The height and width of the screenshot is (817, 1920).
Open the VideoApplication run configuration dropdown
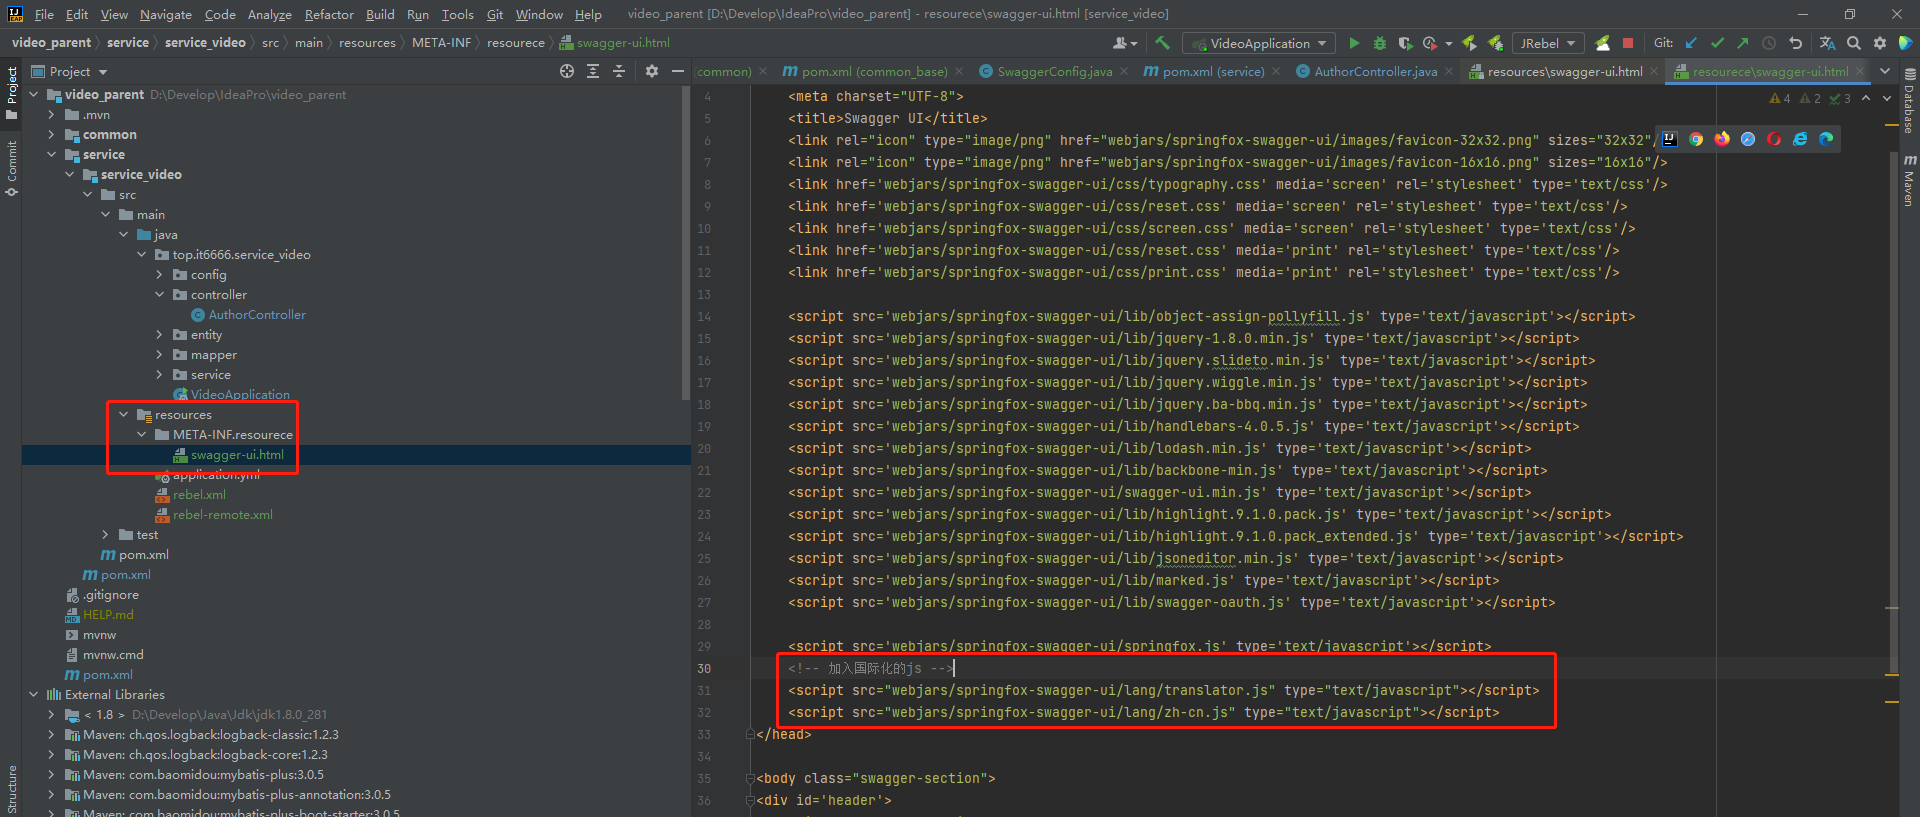coord(1259,43)
